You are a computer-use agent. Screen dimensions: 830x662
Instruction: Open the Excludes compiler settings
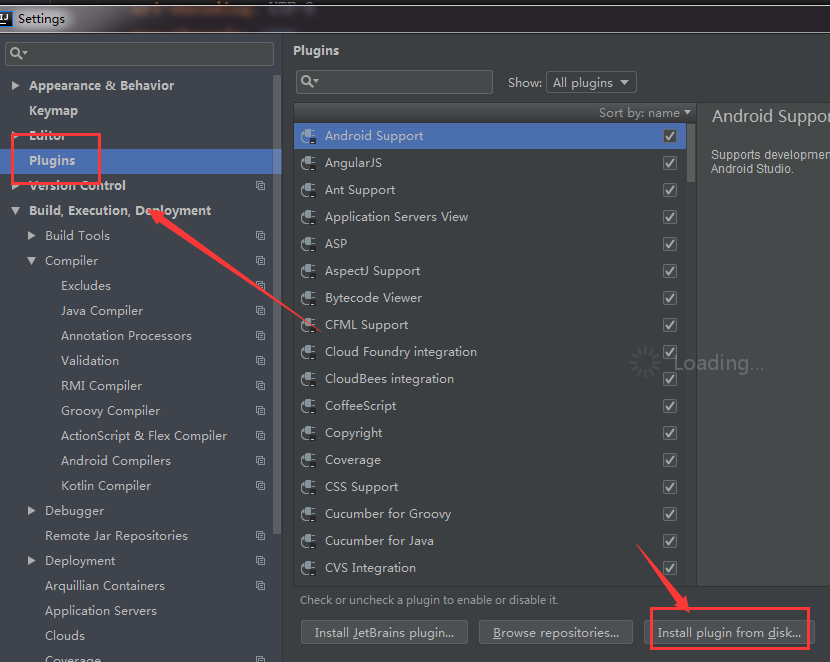(86, 286)
